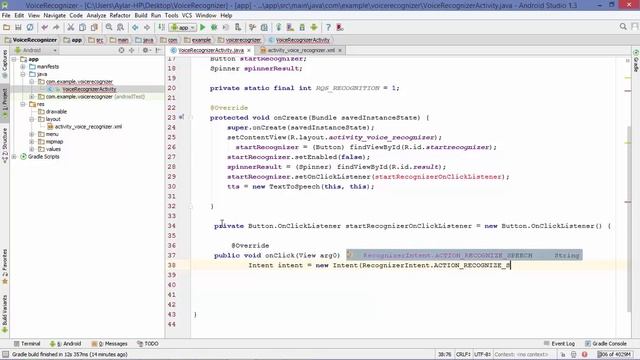Click the Cut scissors icon

(x=71, y=27)
